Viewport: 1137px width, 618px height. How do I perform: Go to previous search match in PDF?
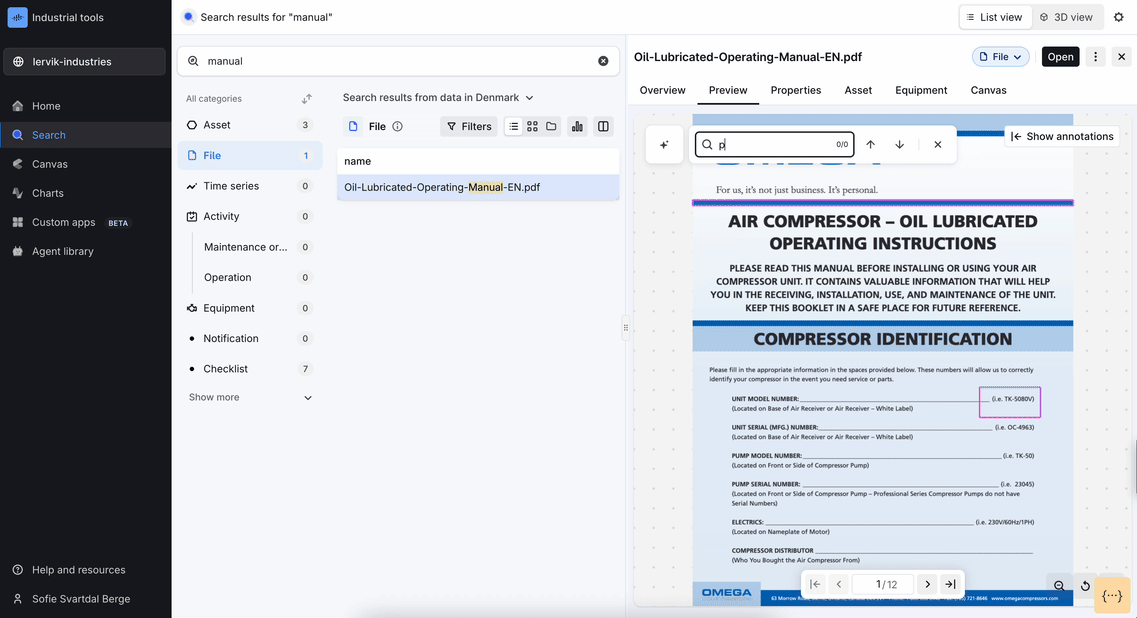click(871, 144)
